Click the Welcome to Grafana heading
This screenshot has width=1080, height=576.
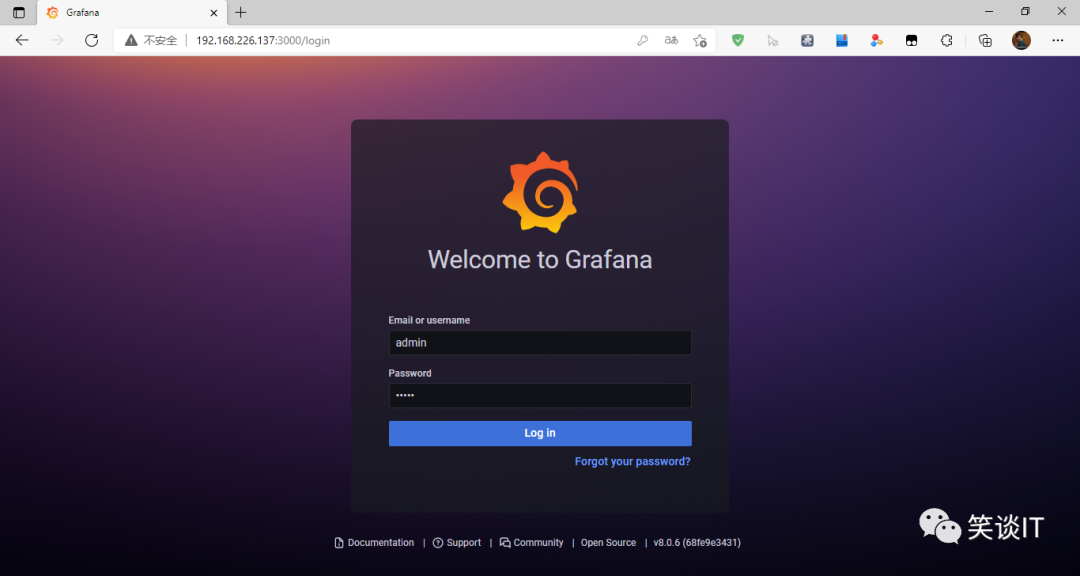click(540, 260)
